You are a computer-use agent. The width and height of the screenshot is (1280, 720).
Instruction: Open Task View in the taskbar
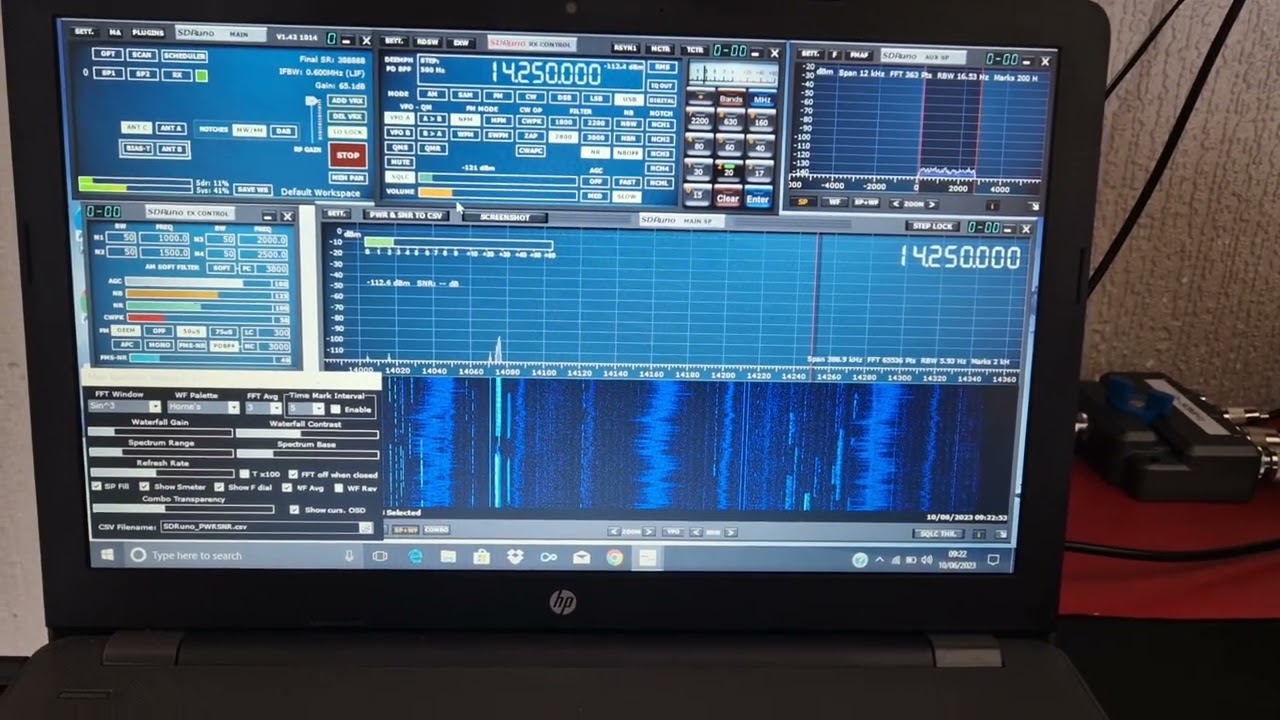coord(380,556)
